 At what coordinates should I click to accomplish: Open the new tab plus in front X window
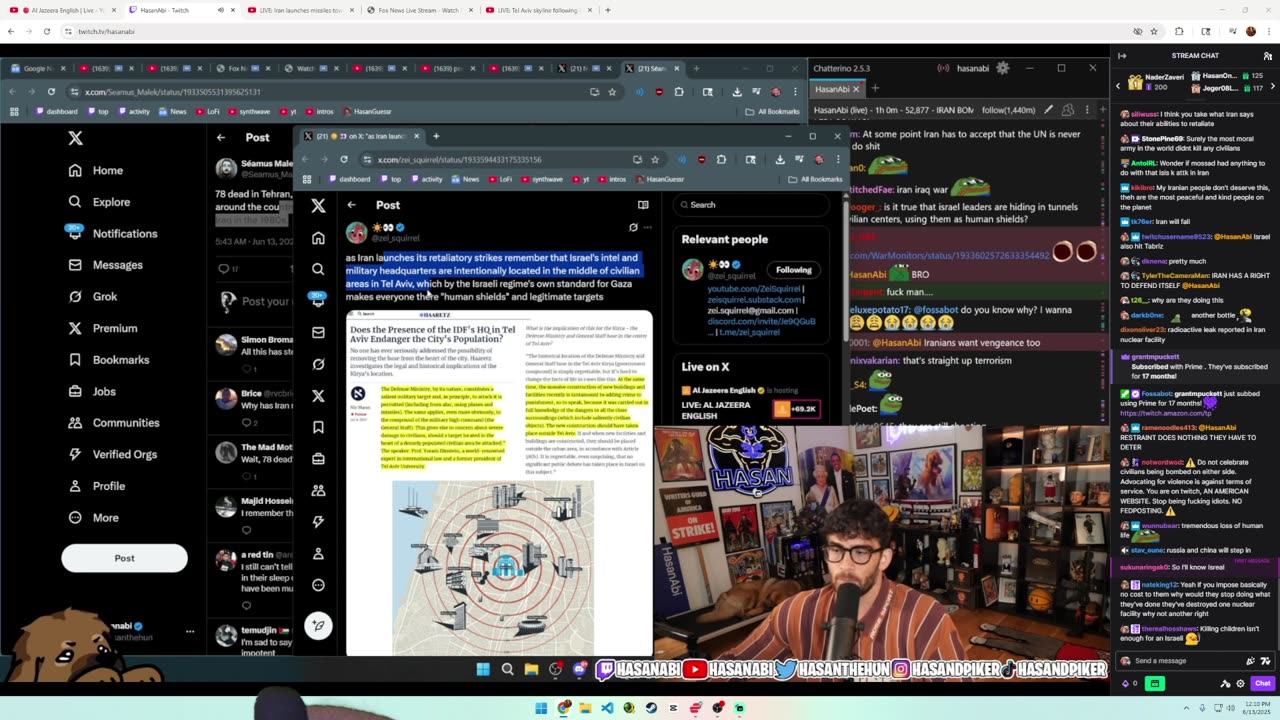click(x=435, y=136)
